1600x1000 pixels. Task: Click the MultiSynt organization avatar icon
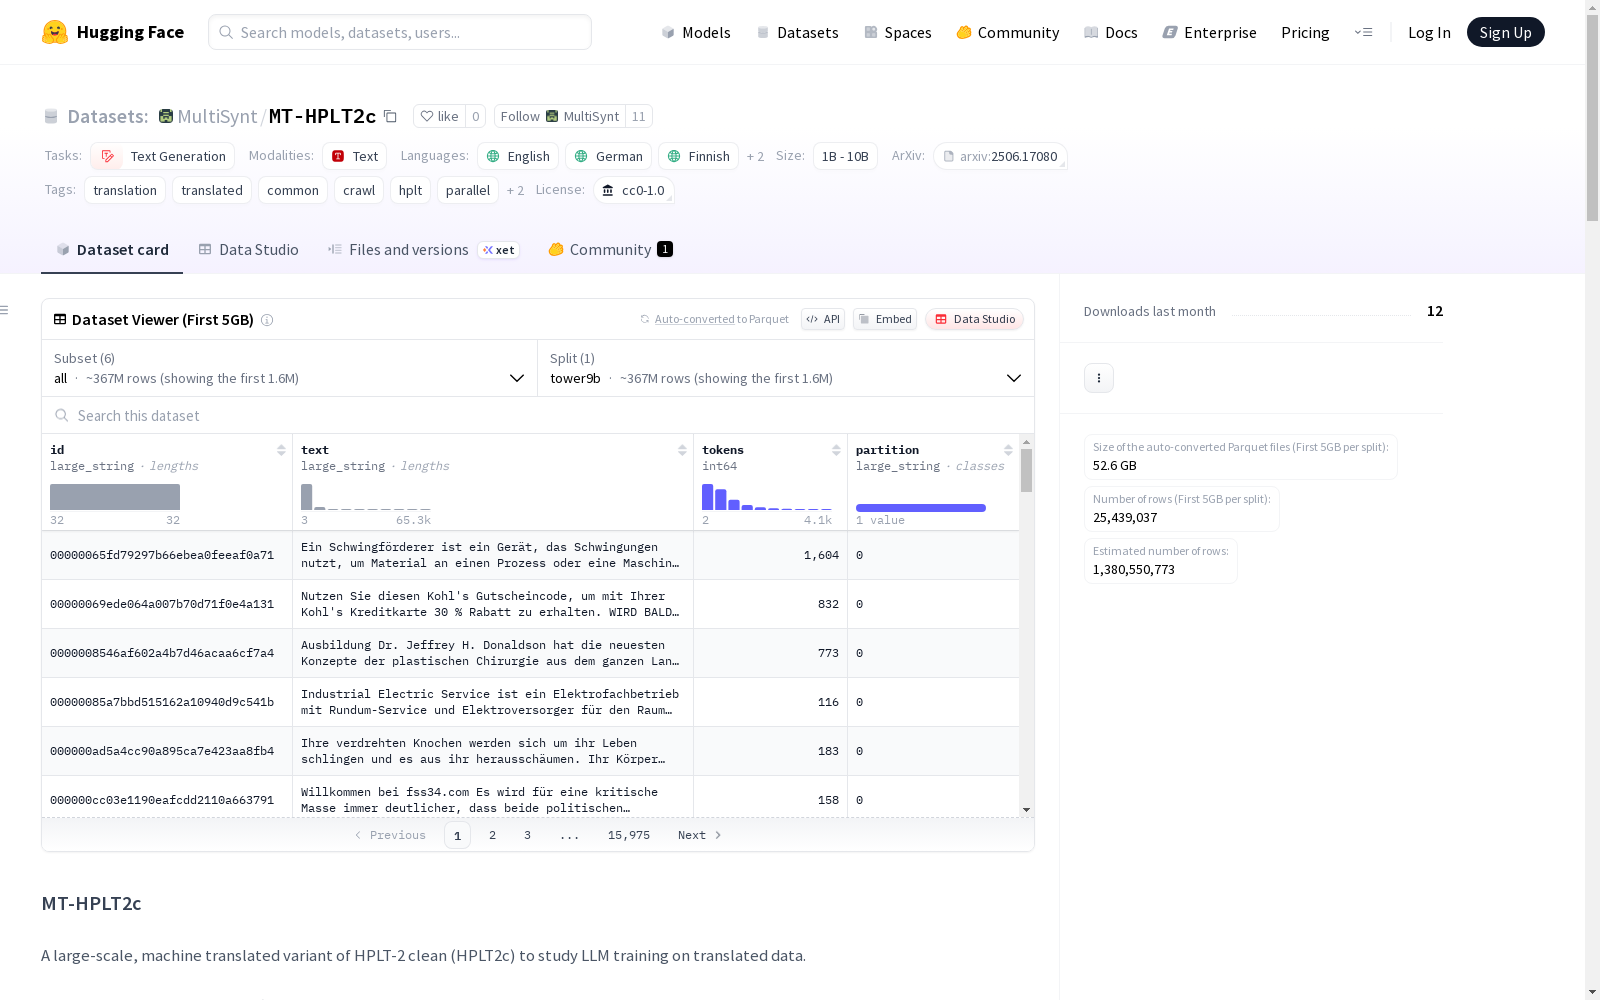click(x=166, y=116)
